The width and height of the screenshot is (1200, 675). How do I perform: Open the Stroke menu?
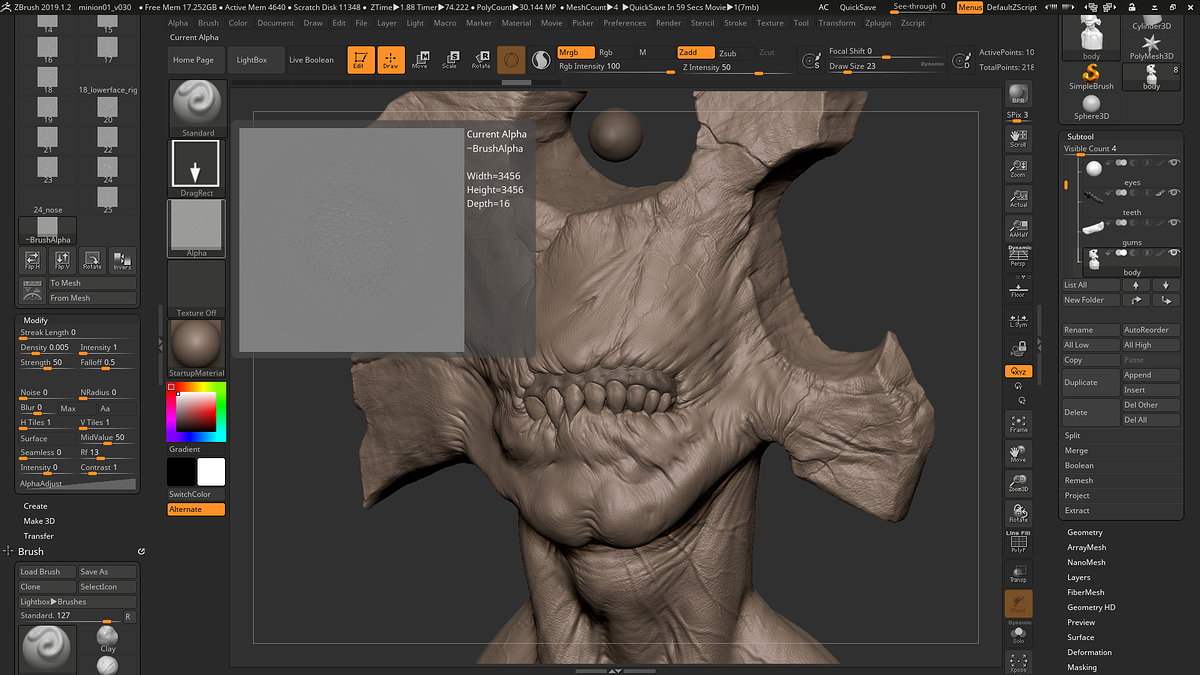point(735,23)
